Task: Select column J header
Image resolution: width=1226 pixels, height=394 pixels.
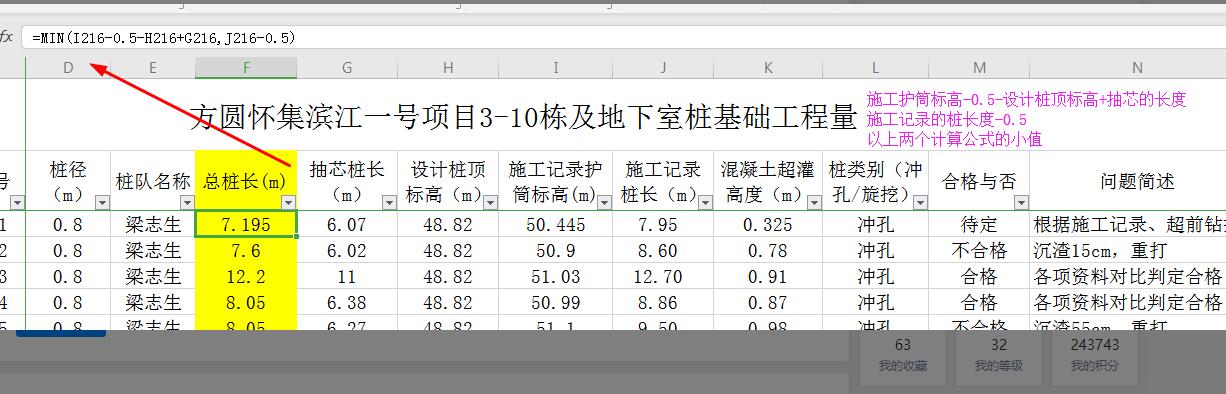Action: coord(663,67)
